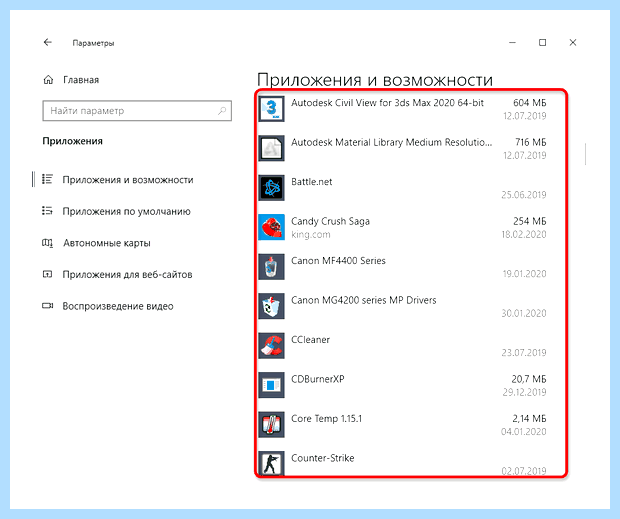The image size is (620, 519).
Task: Click the king.com publisher text
Action: [x=311, y=235]
